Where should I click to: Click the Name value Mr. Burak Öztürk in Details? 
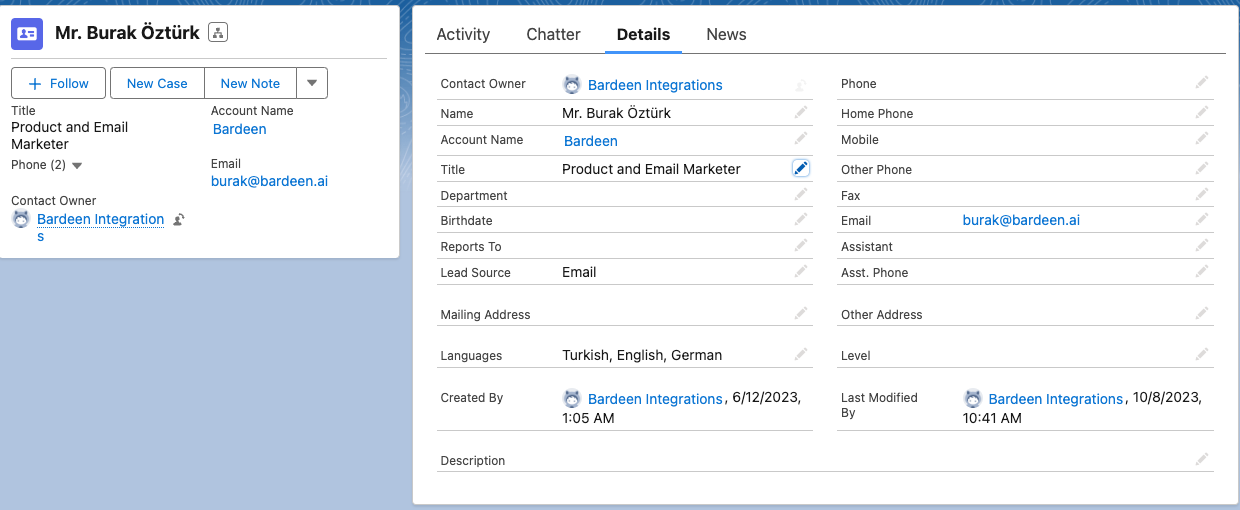click(616, 113)
